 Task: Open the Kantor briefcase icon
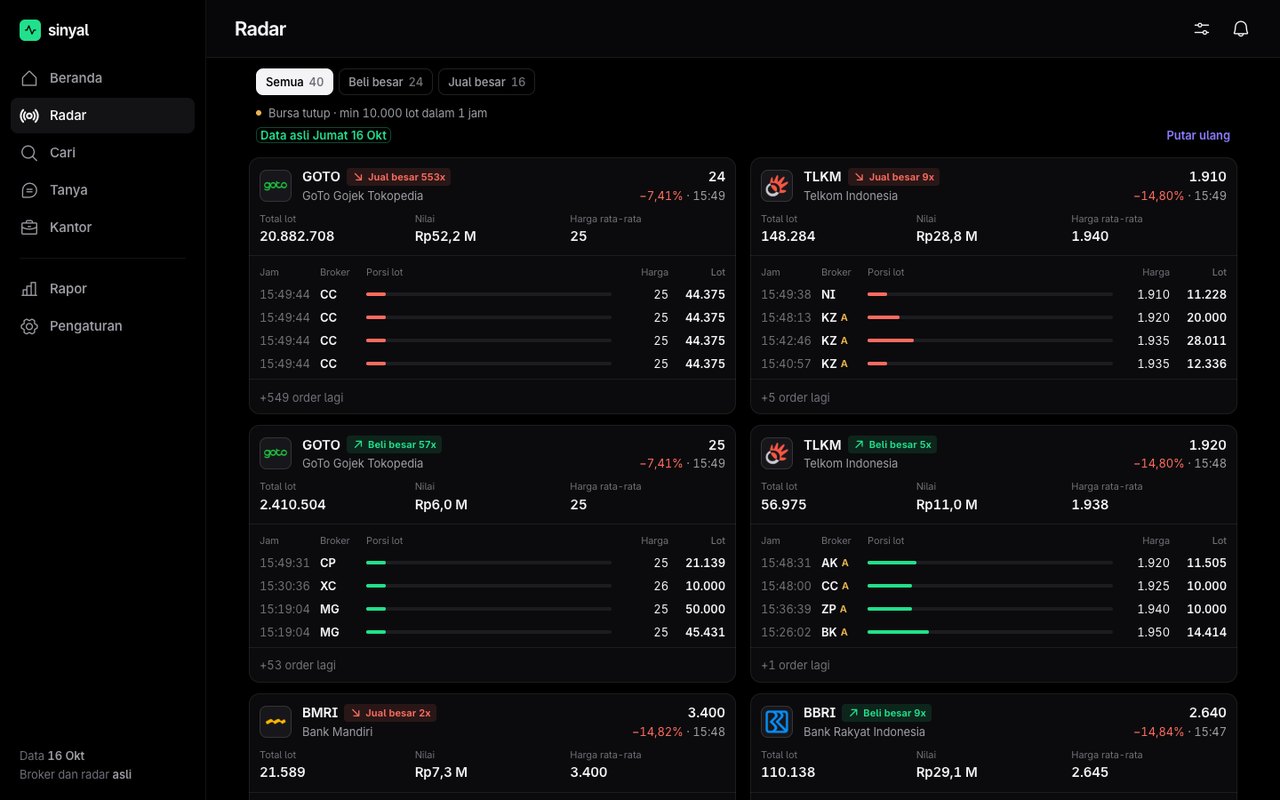click(x=30, y=227)
